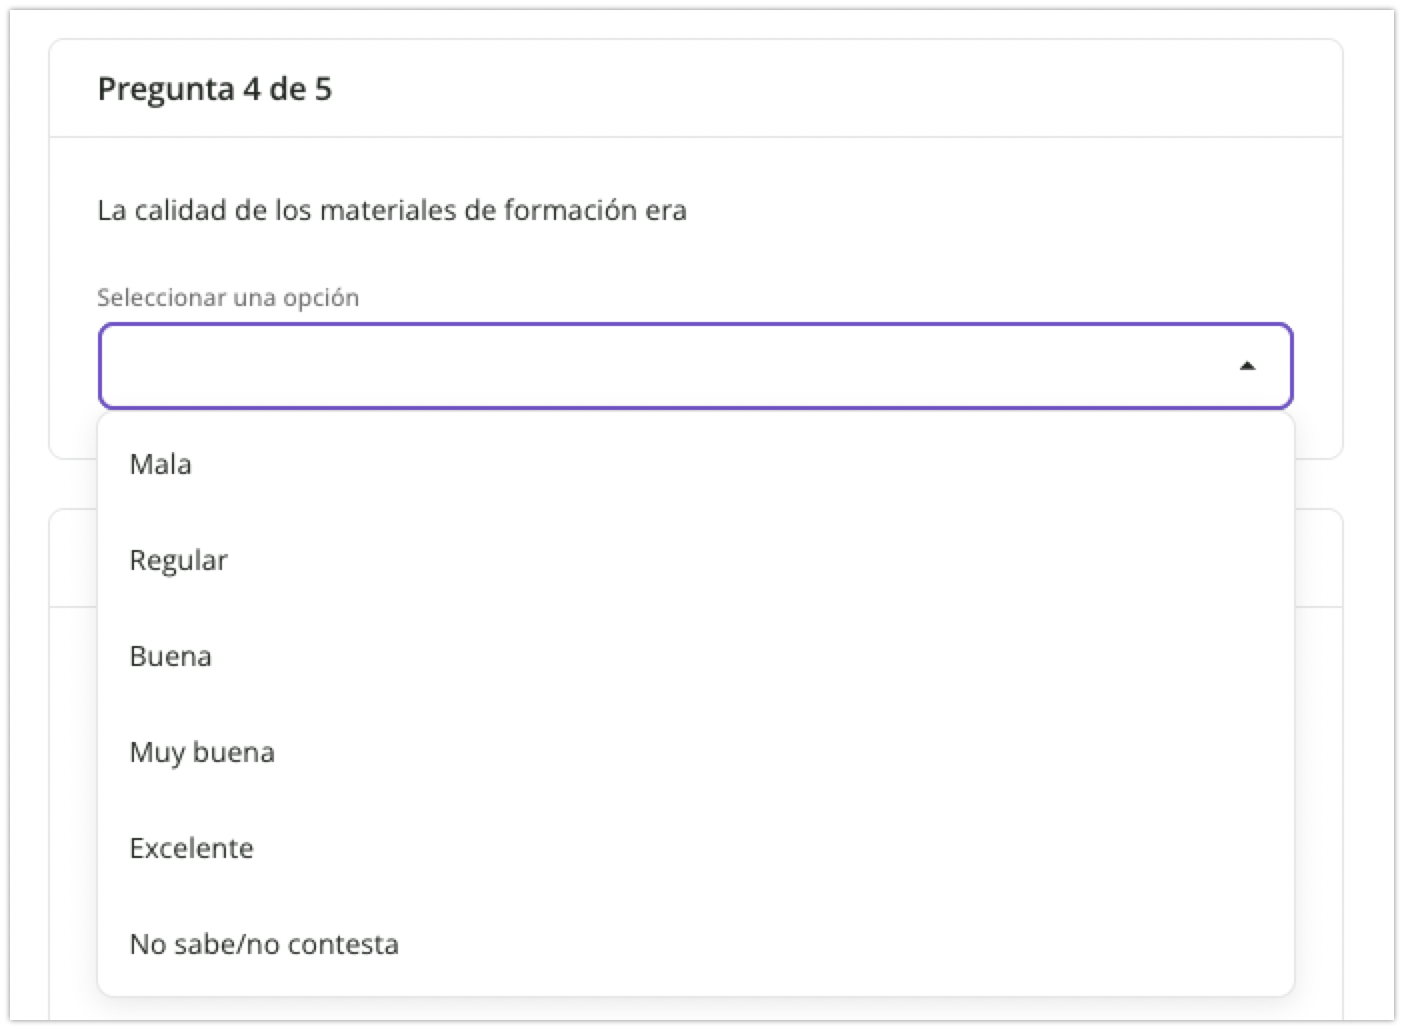1404x1030 pixels.
Task: Select "Muy buena" in the dropdown
Action: pyautogui.click(x=202, y=752)
